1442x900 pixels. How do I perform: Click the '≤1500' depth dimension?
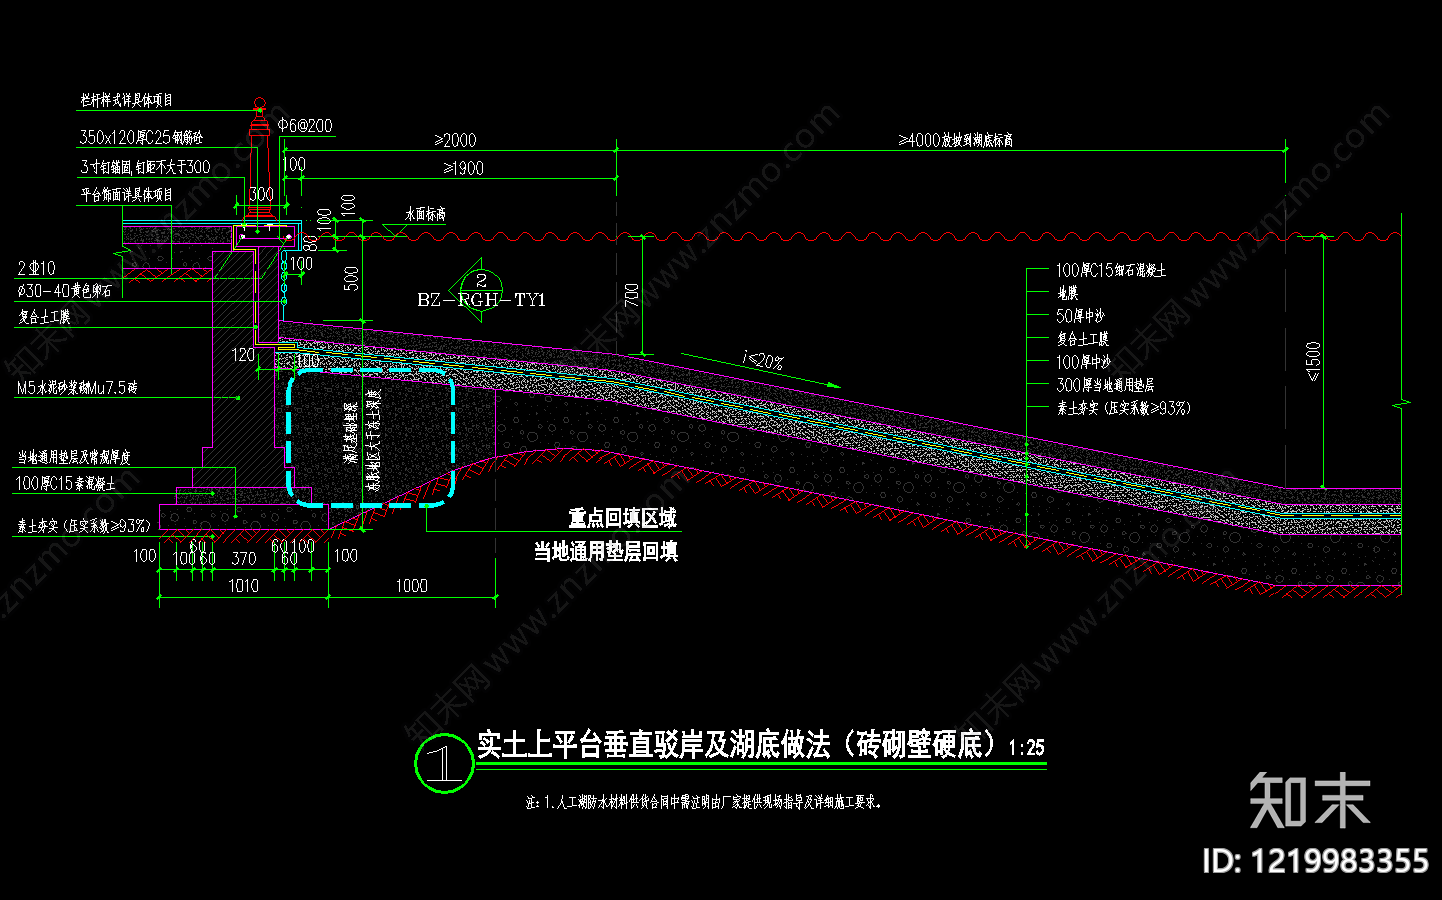pos(1313,361)
